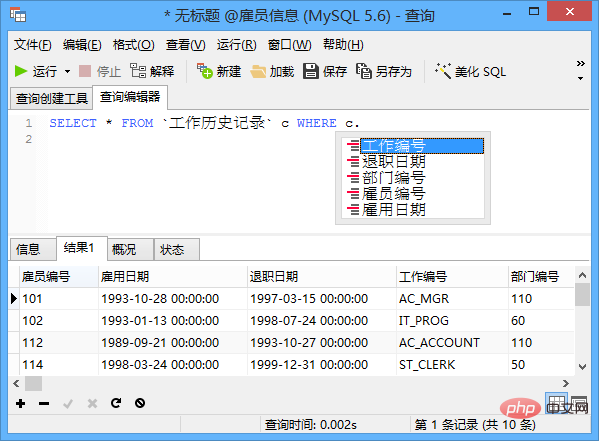This screenshot has width=599, height=441.
Task: Click the query window title-bar icon
Action: click(x=18, y=15)
